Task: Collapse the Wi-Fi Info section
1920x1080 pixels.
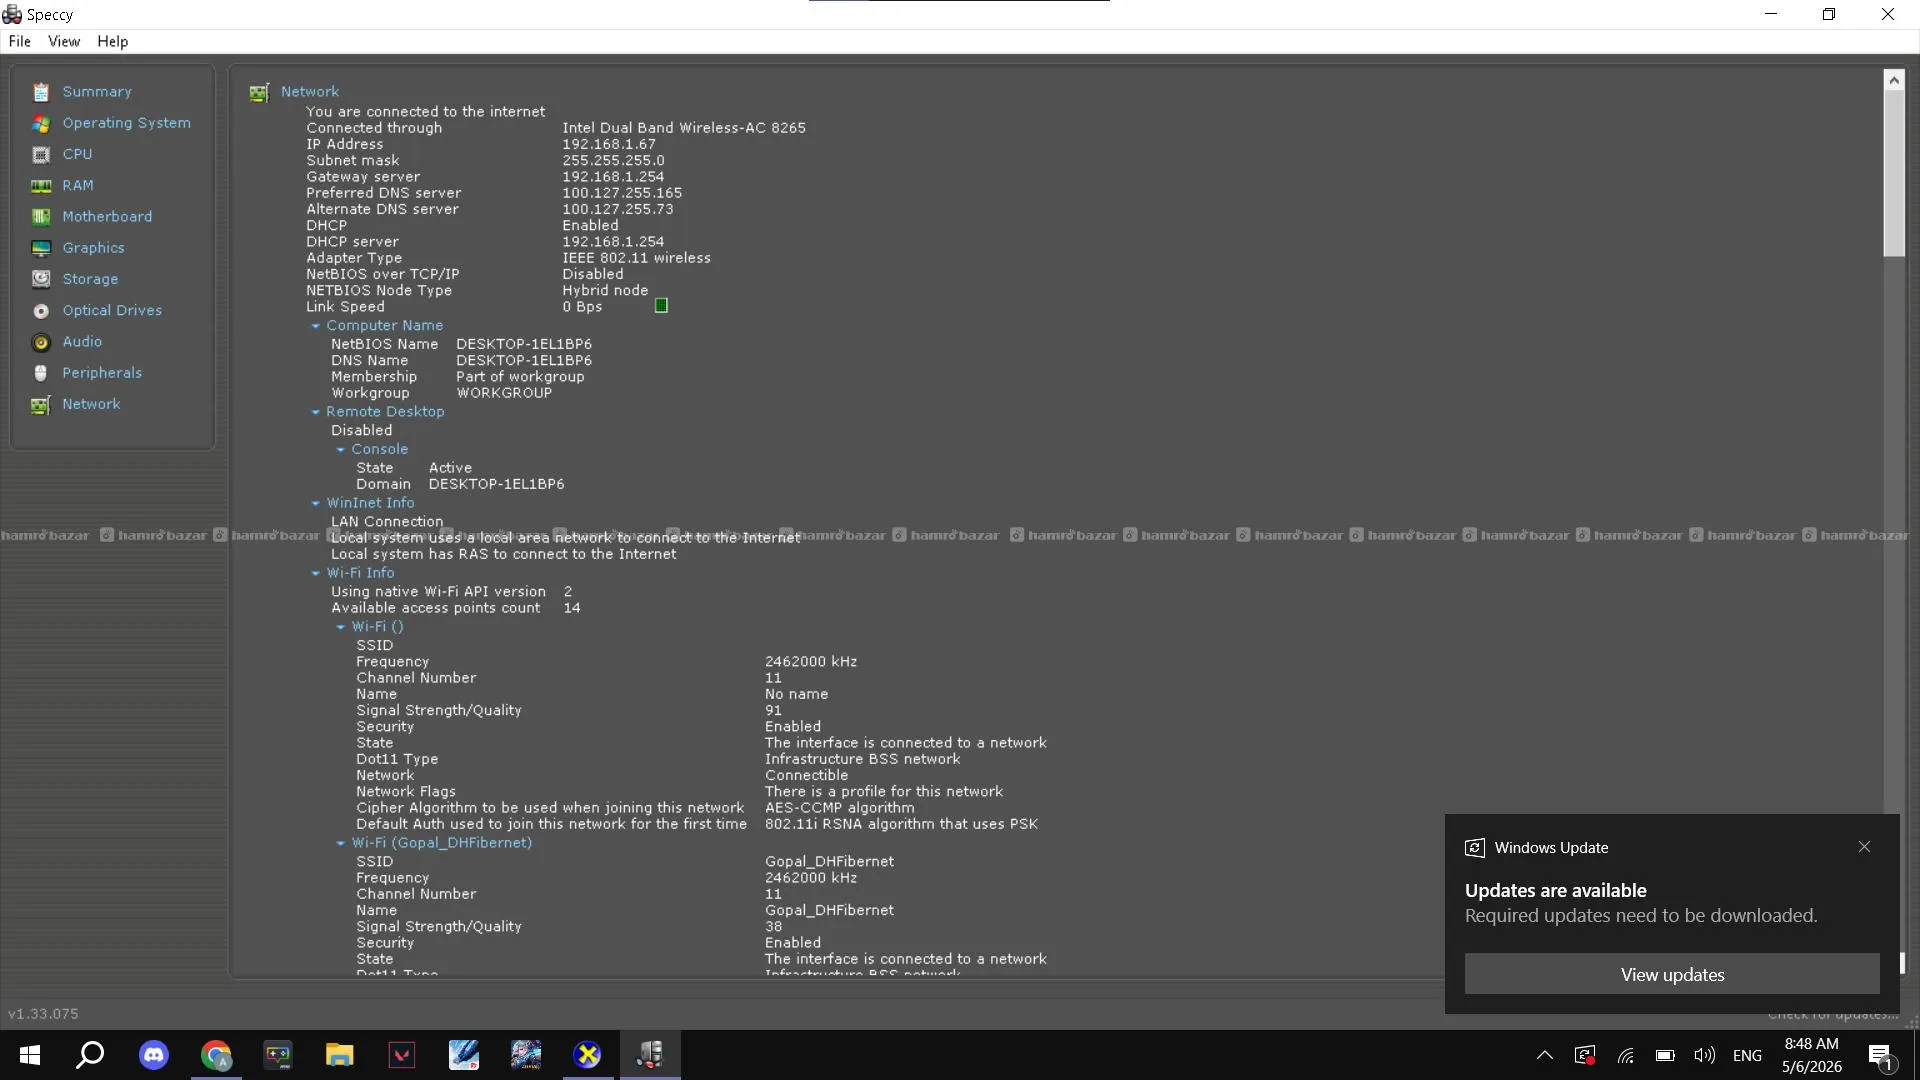Action: coord(316,574)
